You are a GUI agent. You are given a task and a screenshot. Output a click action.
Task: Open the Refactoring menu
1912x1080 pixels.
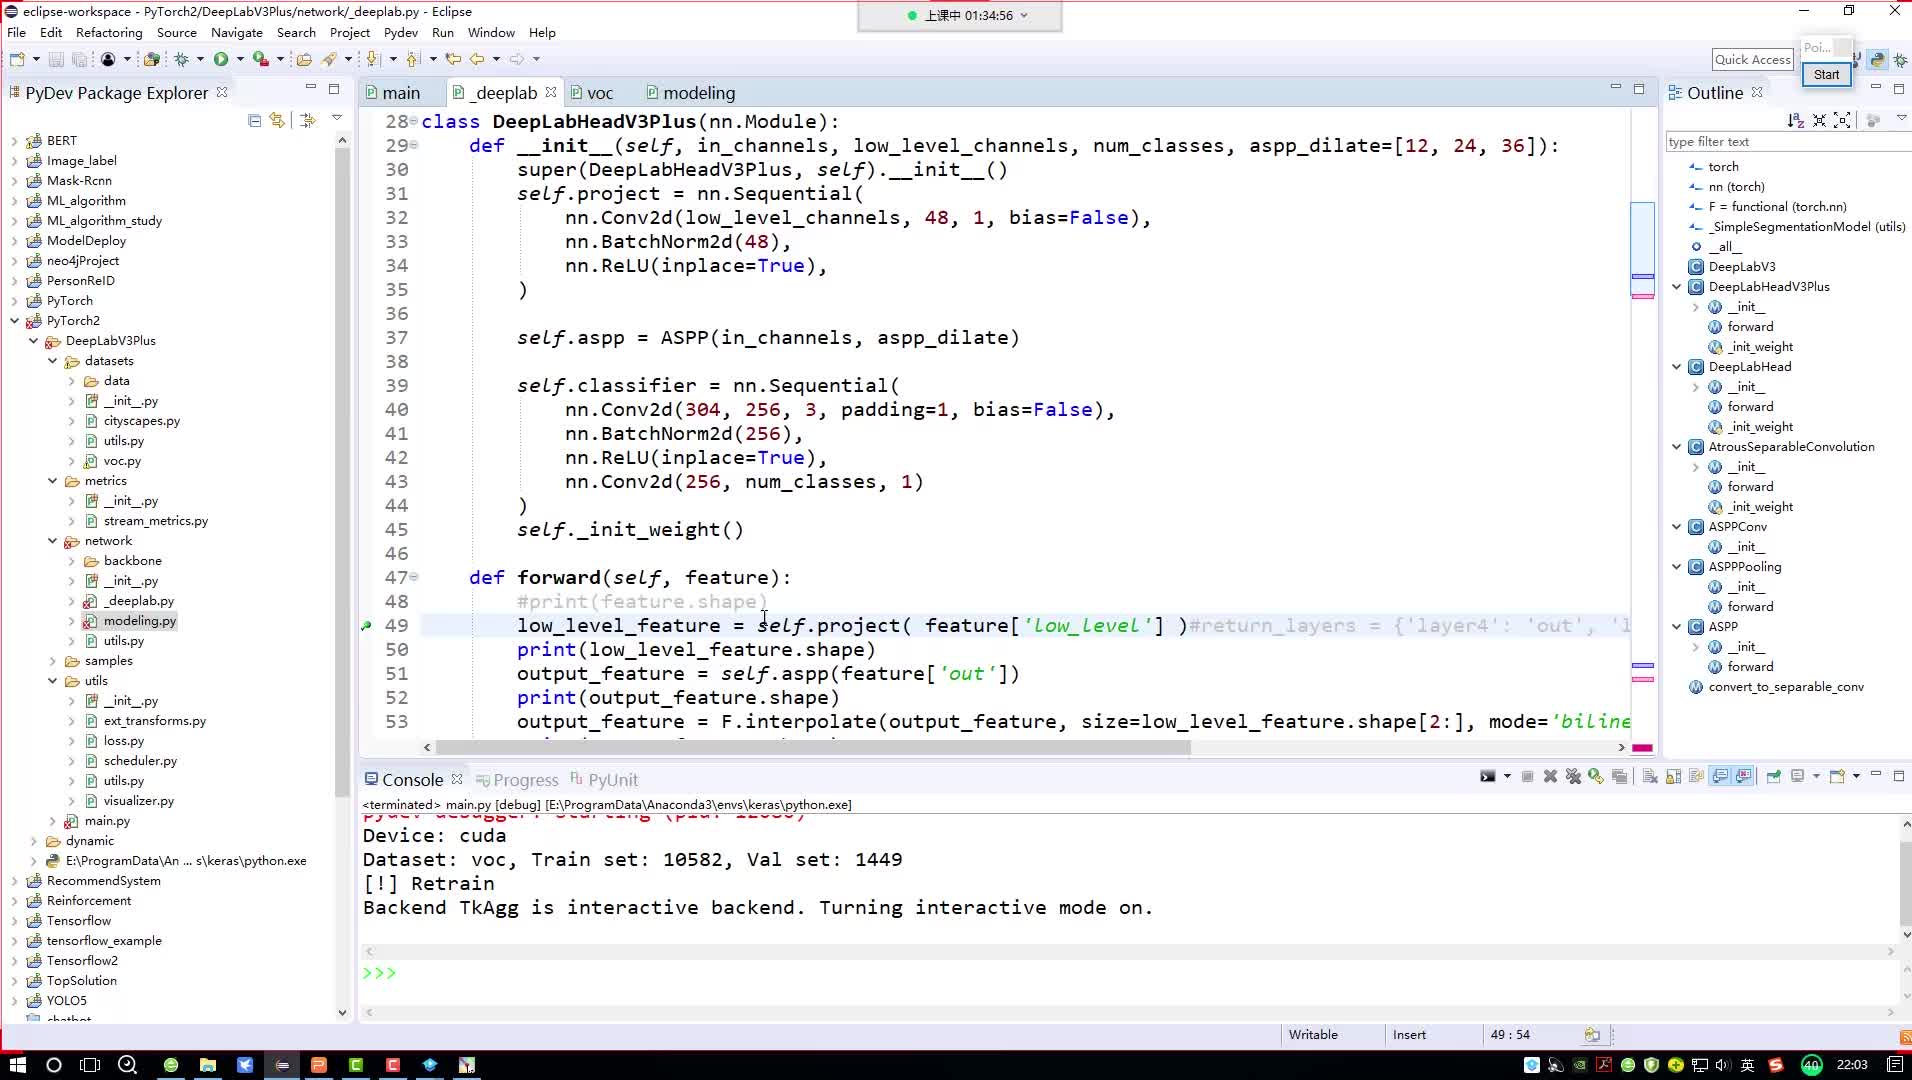click(109, 32)
